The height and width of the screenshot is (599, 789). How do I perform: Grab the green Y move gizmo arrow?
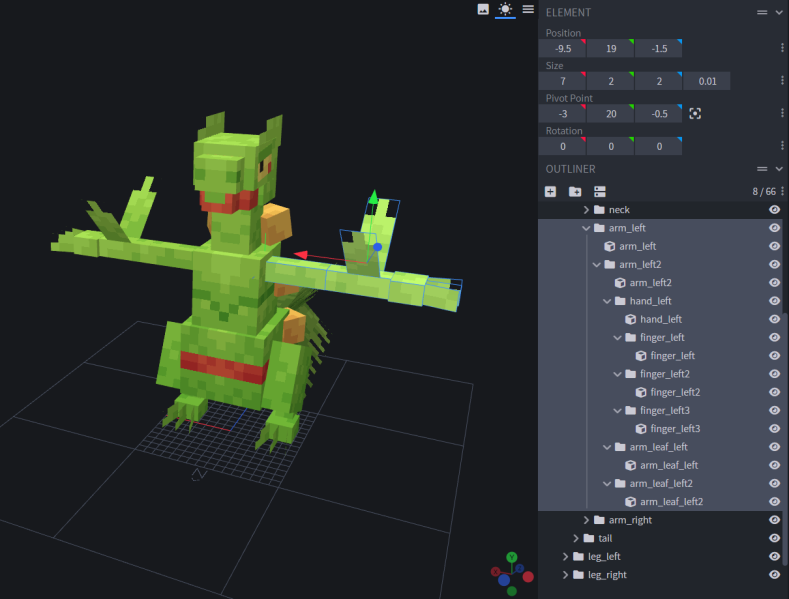373,197
